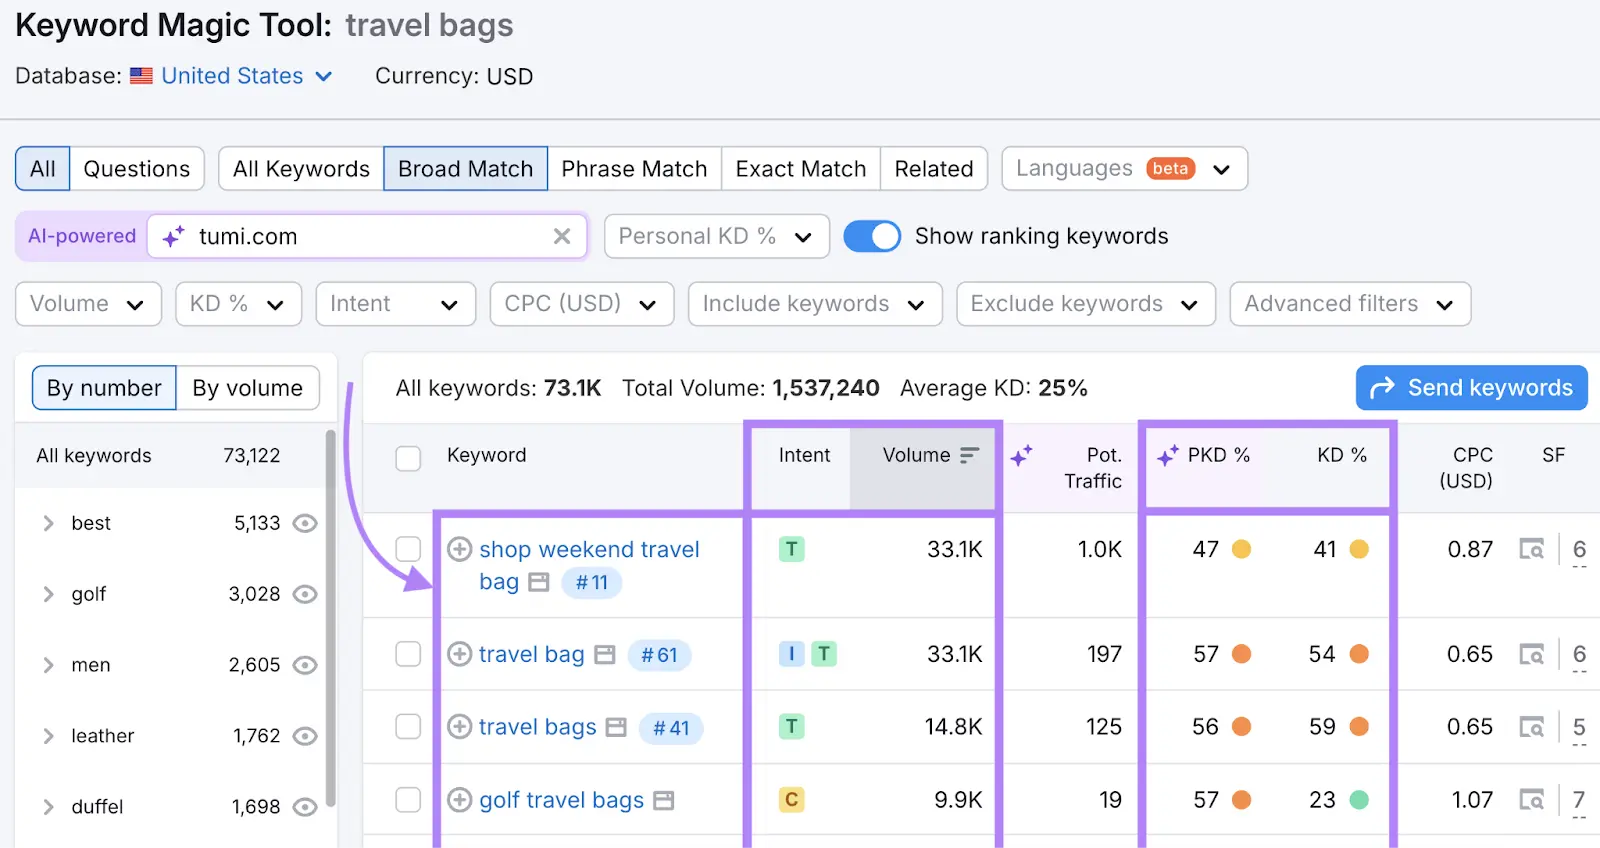
Task: Click plus icon beside 'travel bag' keyword
Action: click(459, 654)
